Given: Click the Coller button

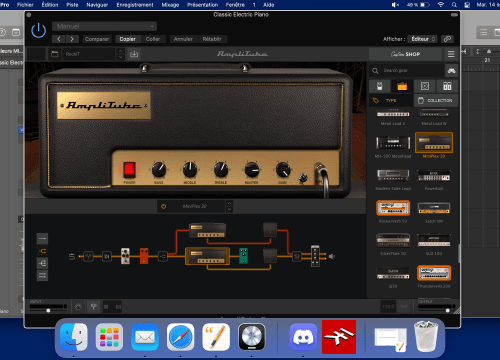Looking at the screenshot, I should 153,39.
